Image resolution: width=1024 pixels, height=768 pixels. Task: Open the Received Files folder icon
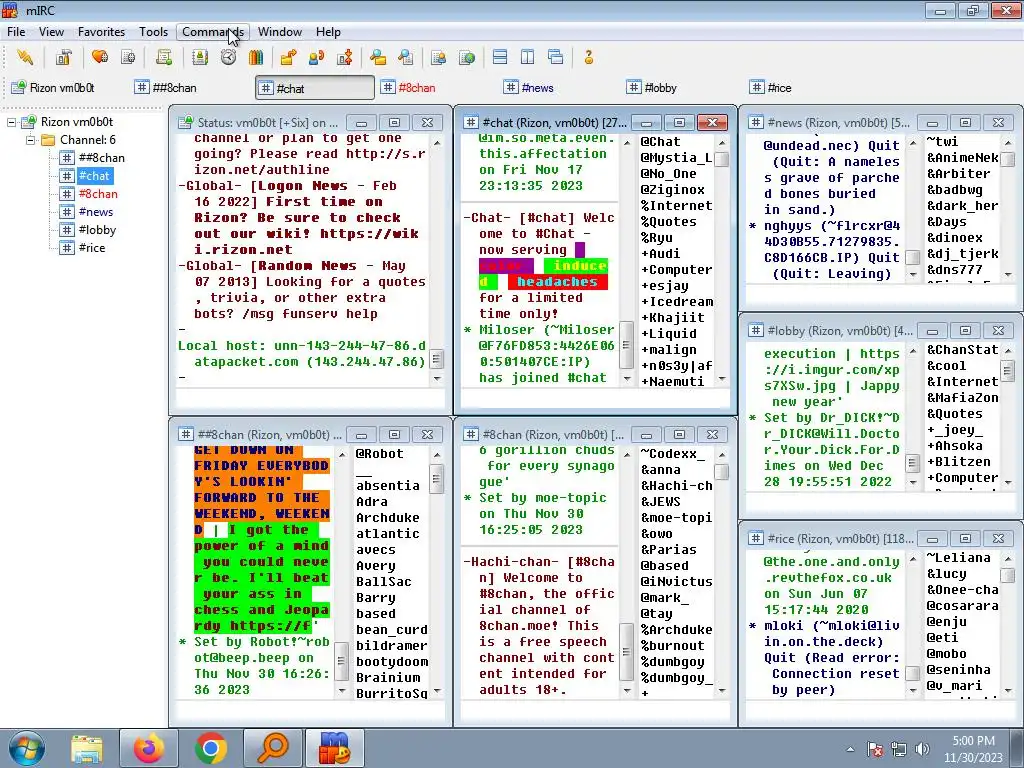tap(377, 57)
